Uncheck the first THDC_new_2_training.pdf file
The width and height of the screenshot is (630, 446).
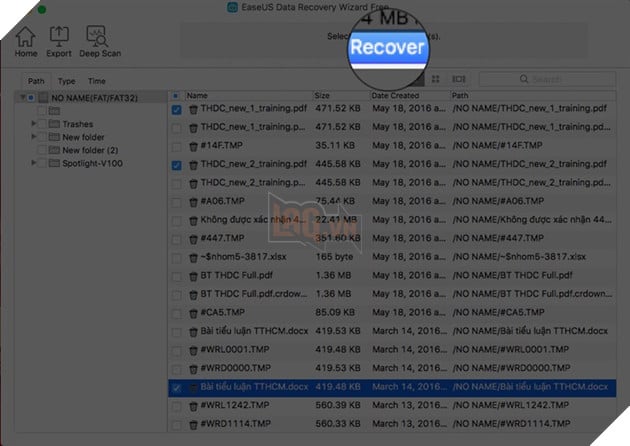176,165
